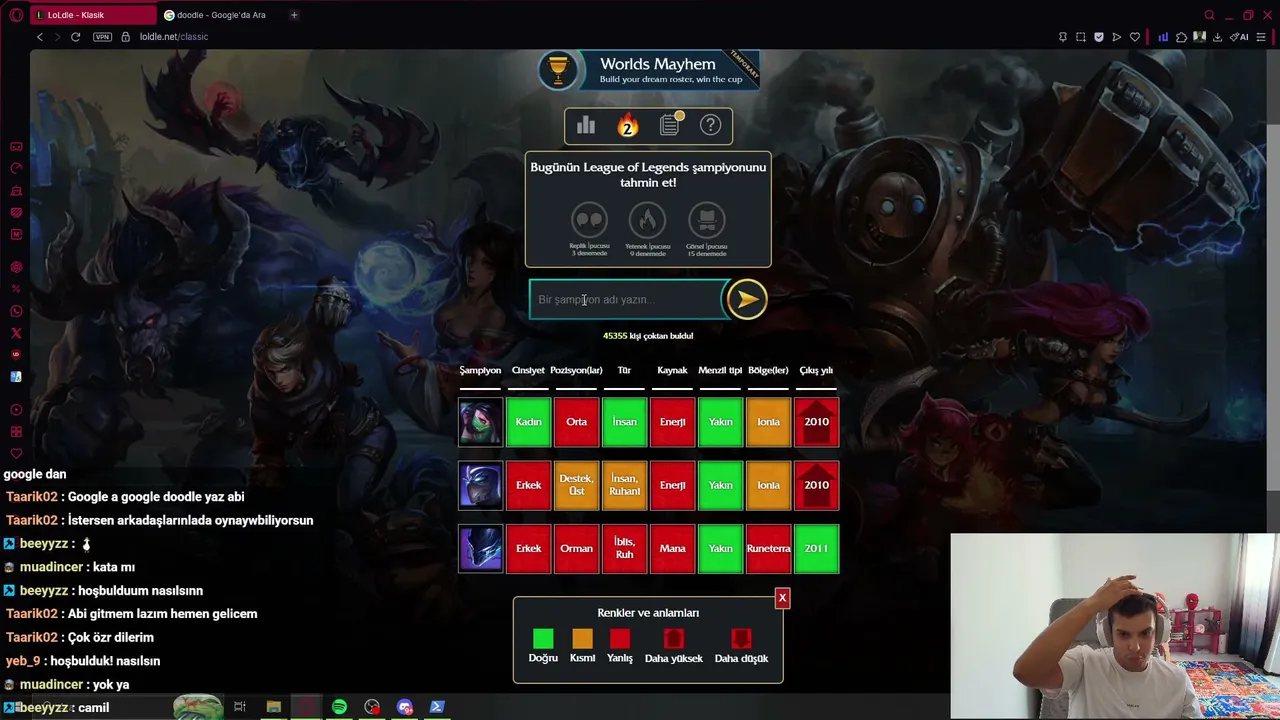The height and width of the screenshot is (720, 1280).
Task: Open the sidebar heart bookmarks icon
Action: pyautogui.click(x=16, y=454)
